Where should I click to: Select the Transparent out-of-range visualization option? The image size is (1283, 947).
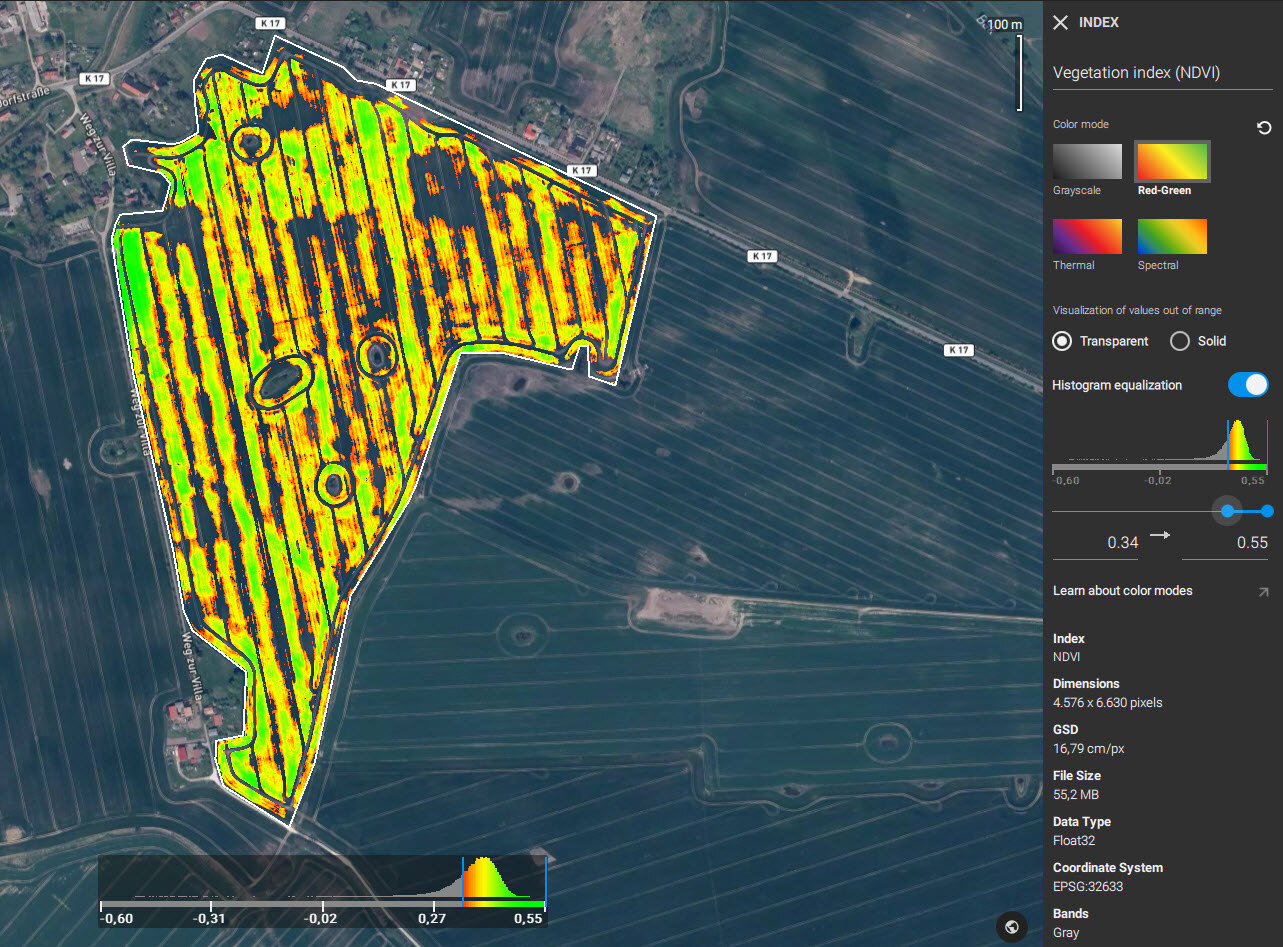(1061, 341)
